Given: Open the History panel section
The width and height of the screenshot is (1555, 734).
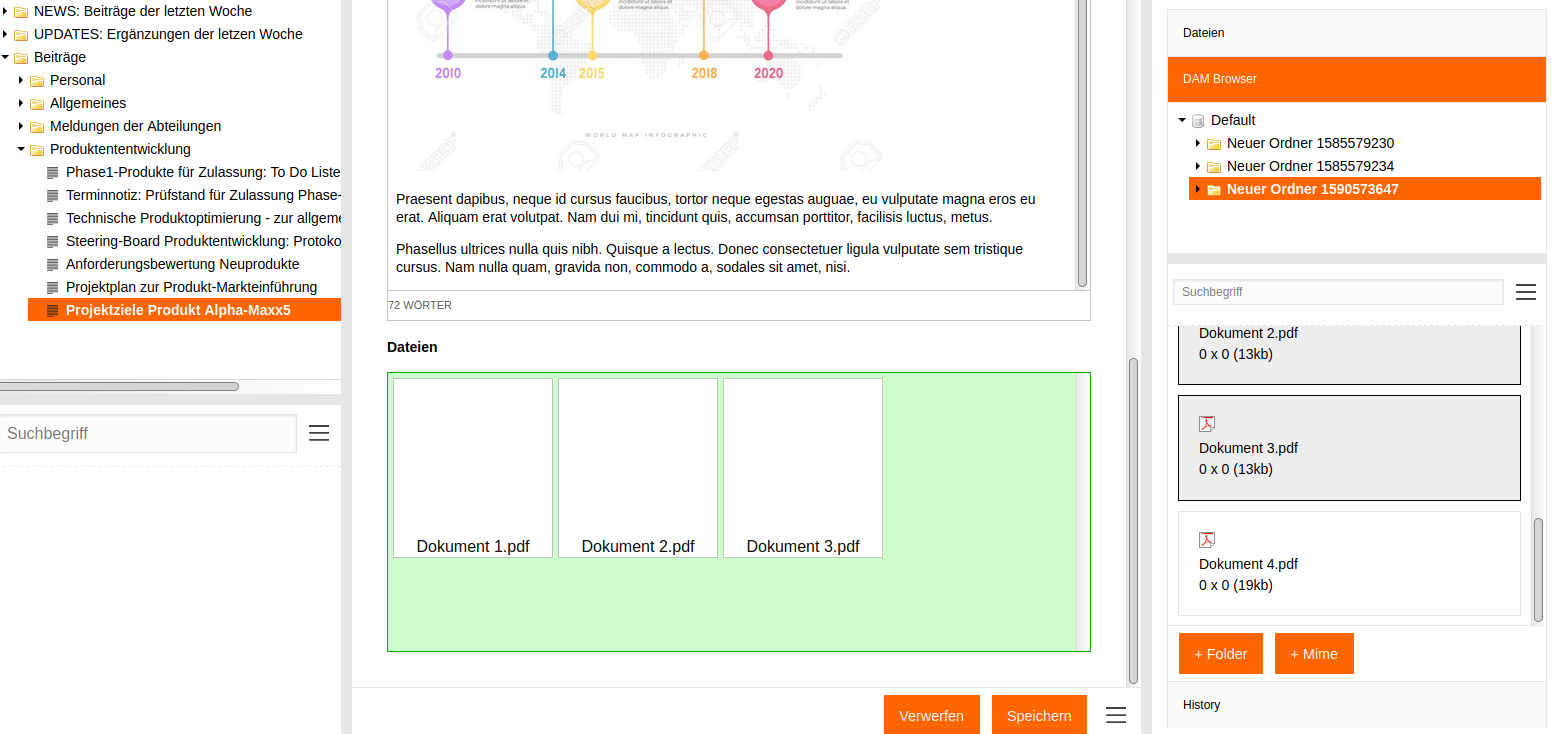Looking at the screenshot, I should [x=1201, y=705].
